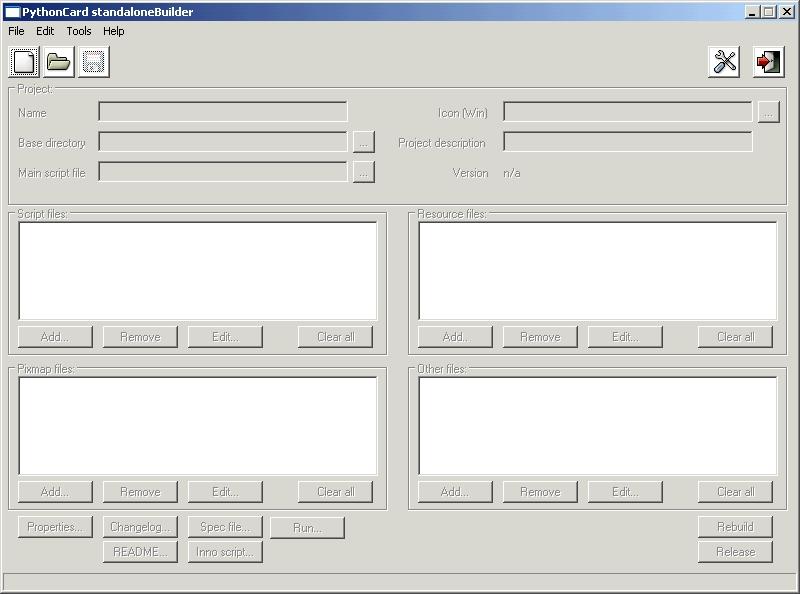Click Remove under Other files
800x594 pixels.
point(540,492)
